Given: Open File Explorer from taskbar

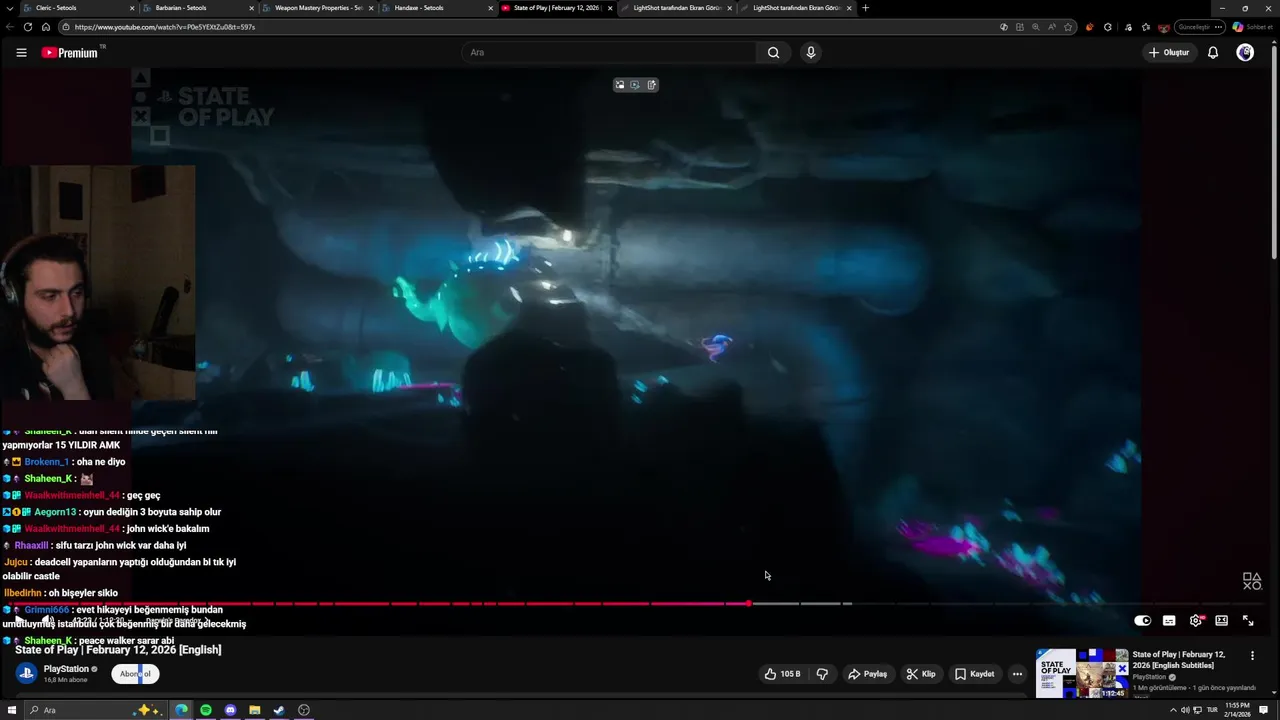Looking at the screenshot, I should [255, 710].
